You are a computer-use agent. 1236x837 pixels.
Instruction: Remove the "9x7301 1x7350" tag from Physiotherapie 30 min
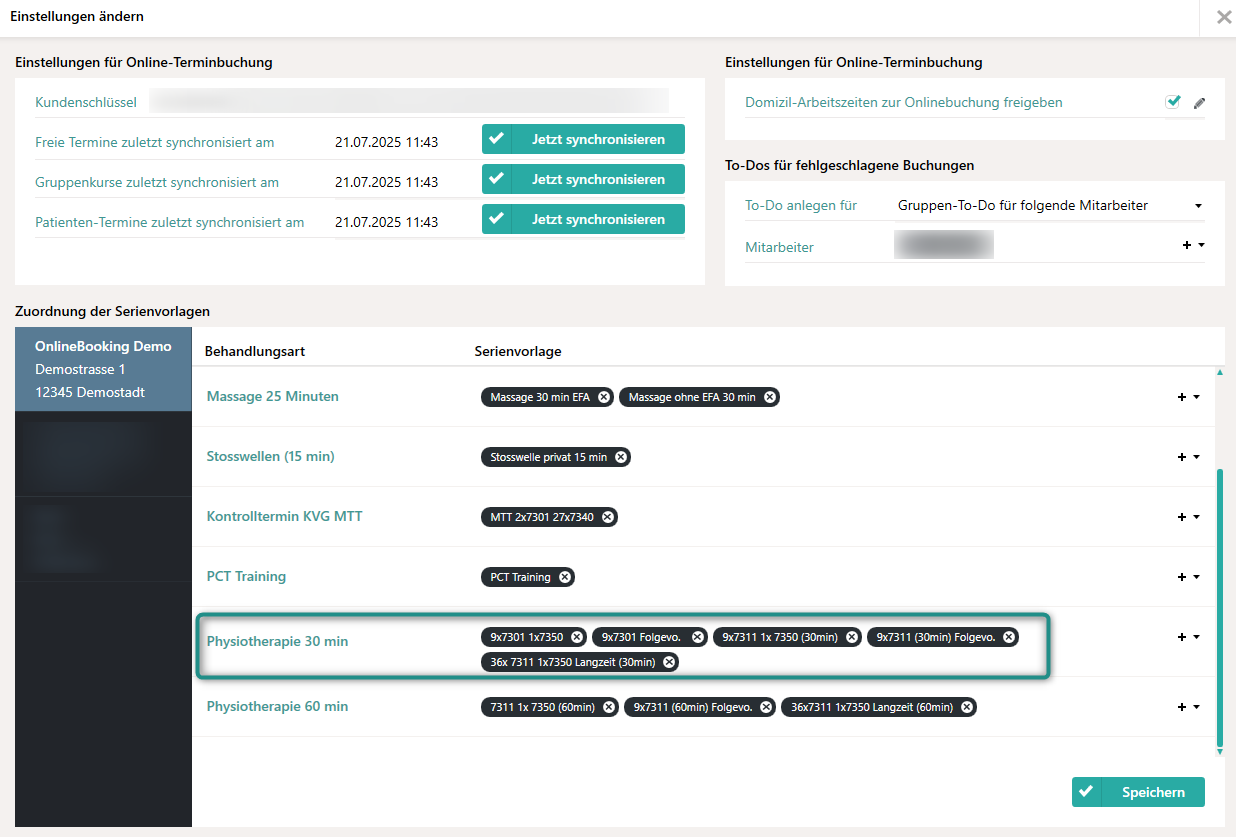[577, 637]
